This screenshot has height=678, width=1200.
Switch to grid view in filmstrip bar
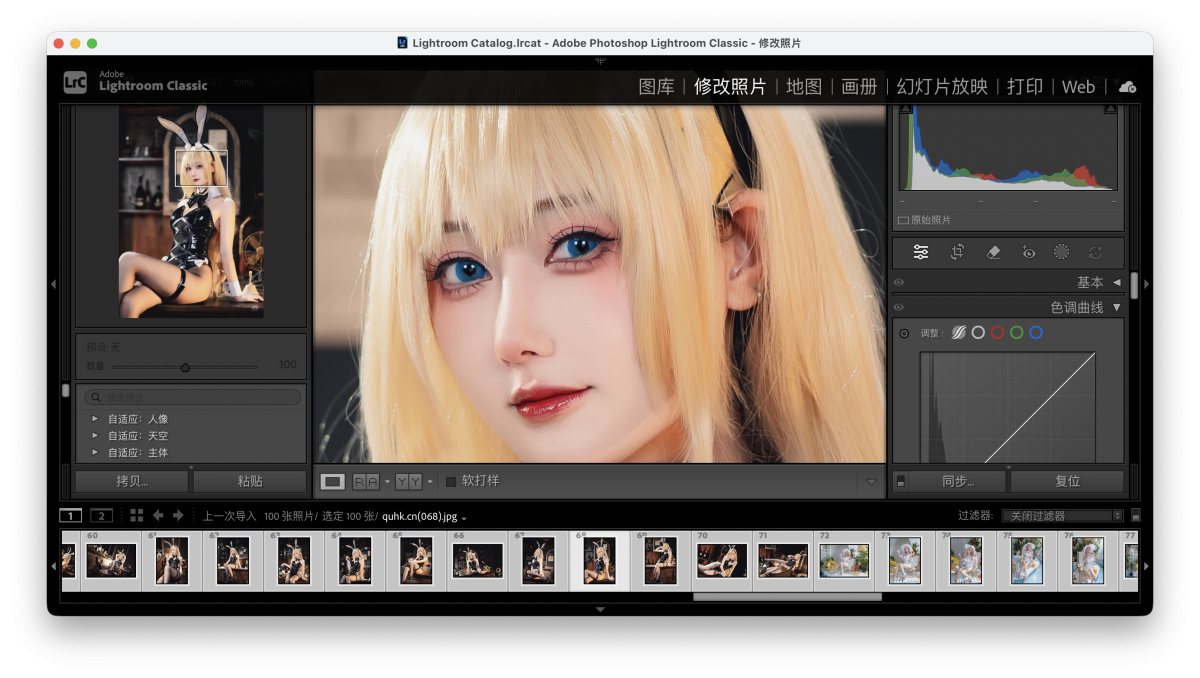tap(137, 515)
